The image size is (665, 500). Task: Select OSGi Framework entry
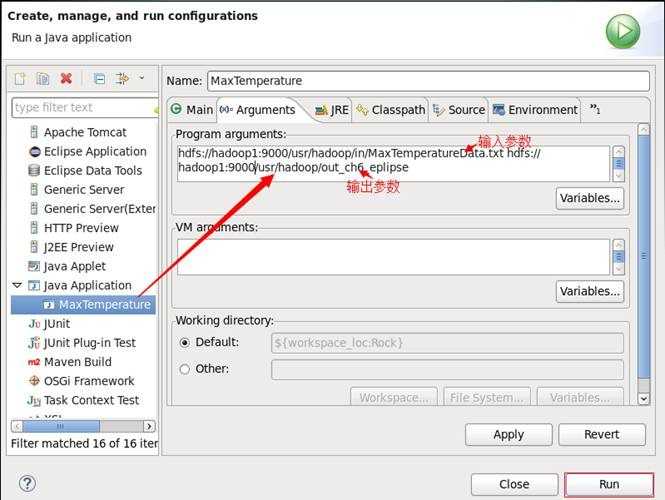tap(89, 381)
